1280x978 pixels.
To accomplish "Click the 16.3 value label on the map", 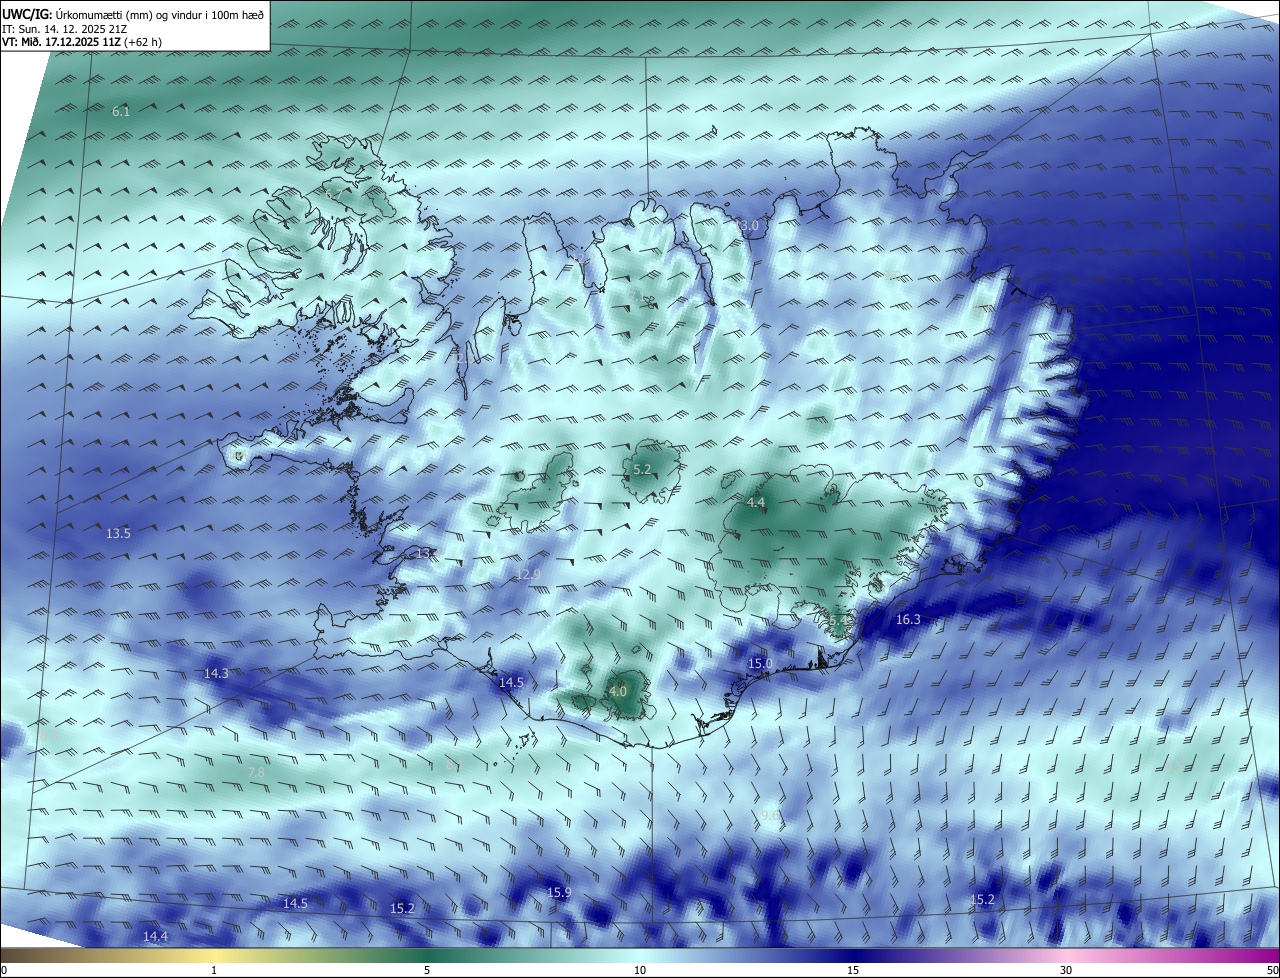I will point(907,619).
